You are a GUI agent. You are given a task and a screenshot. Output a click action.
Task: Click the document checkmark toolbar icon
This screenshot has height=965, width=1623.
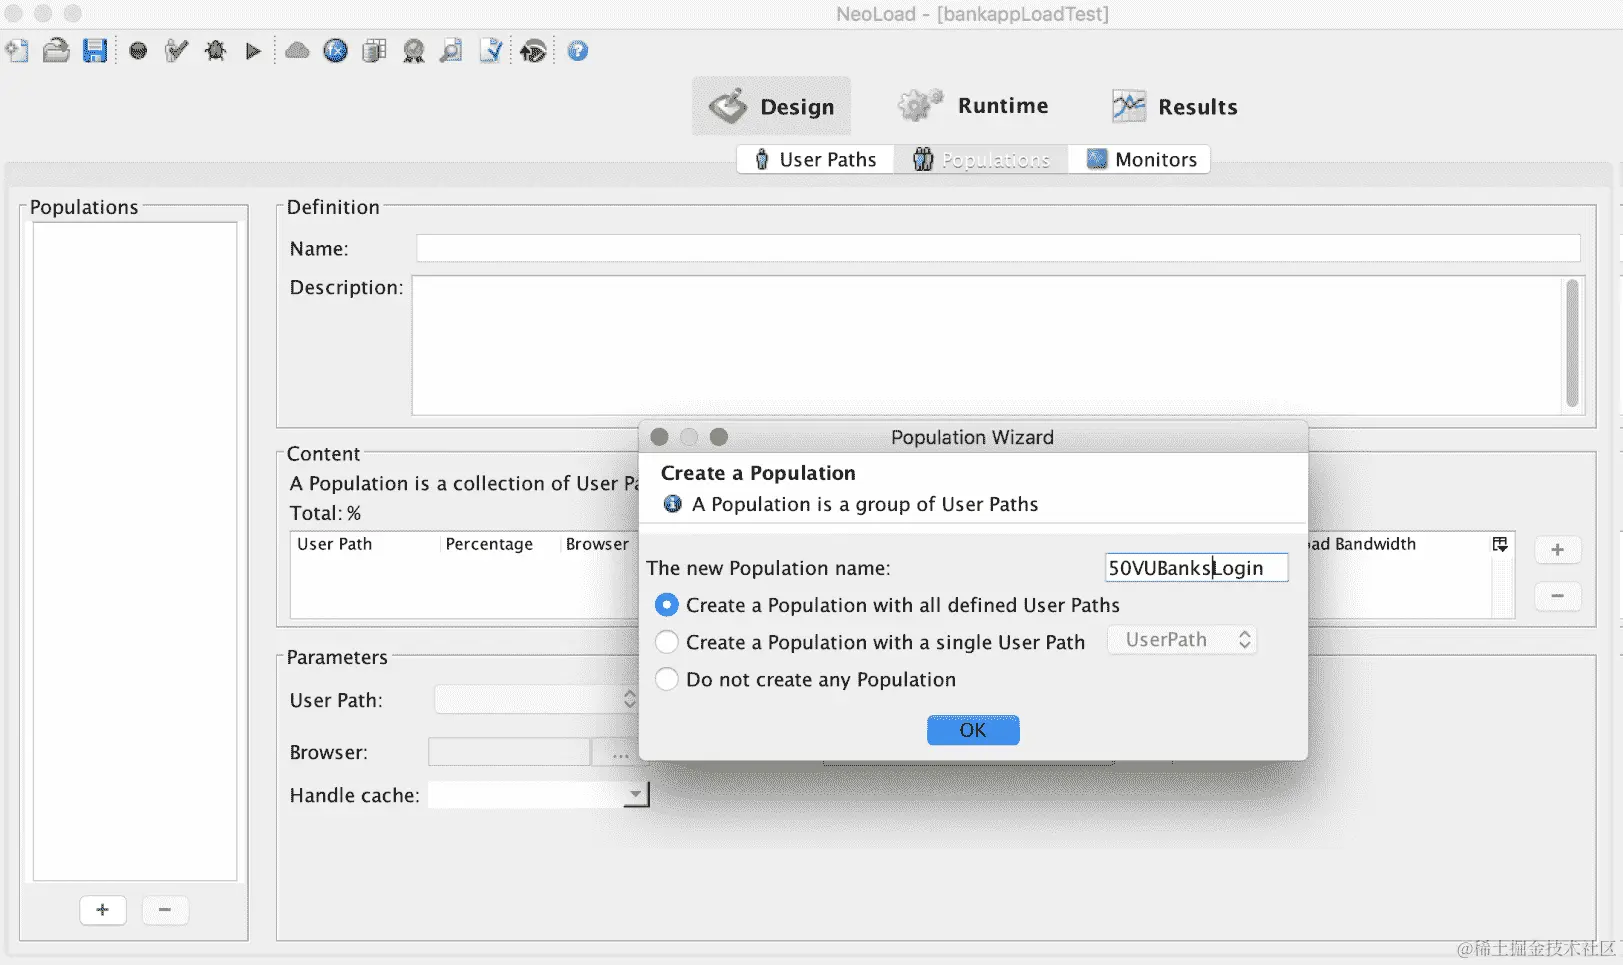click(491, 51)
